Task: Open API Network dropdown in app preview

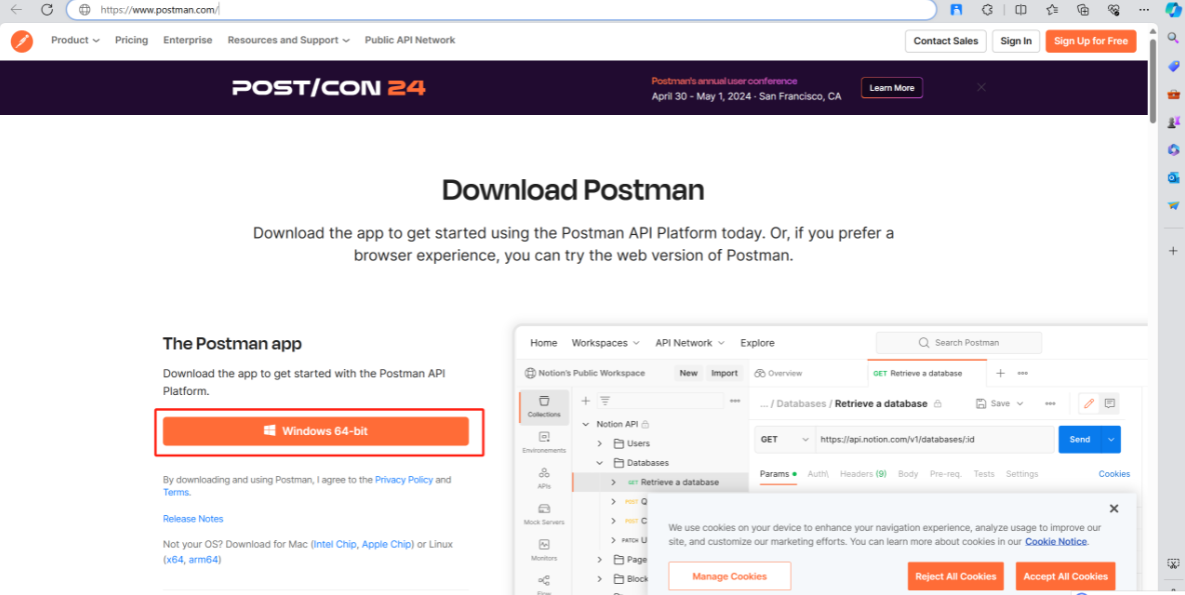Action: pos(690,342)
